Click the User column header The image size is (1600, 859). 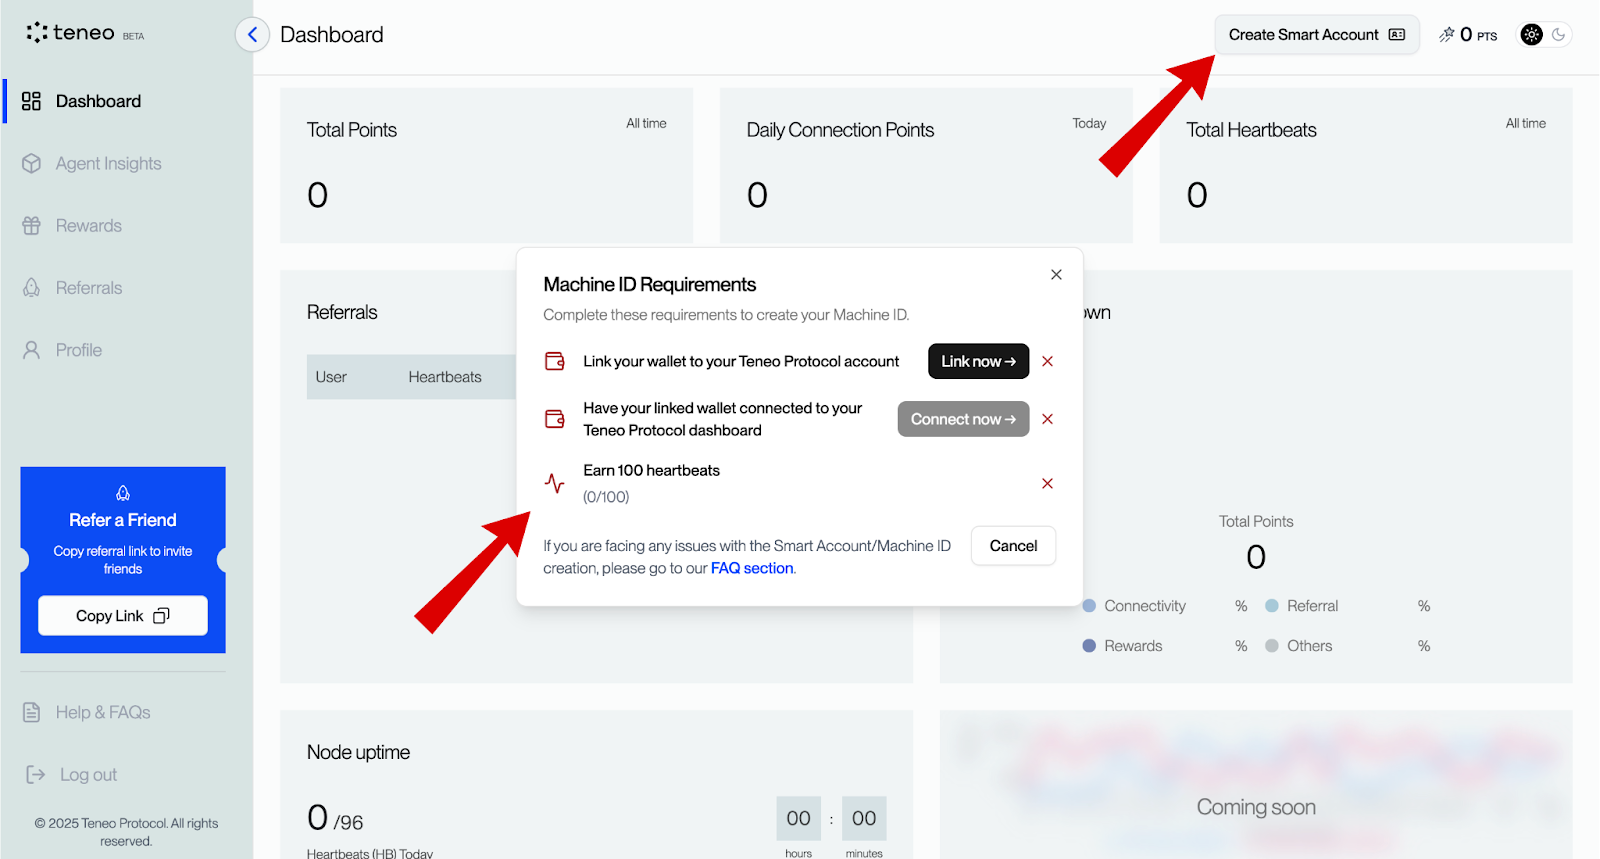tap(331, 377)
